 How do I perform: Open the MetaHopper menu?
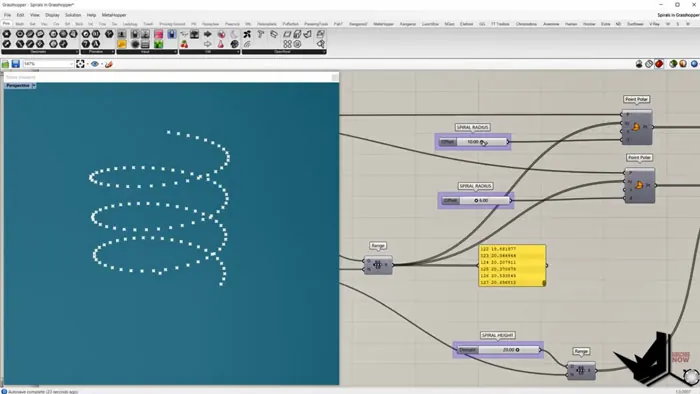click(x=114, y=15)
